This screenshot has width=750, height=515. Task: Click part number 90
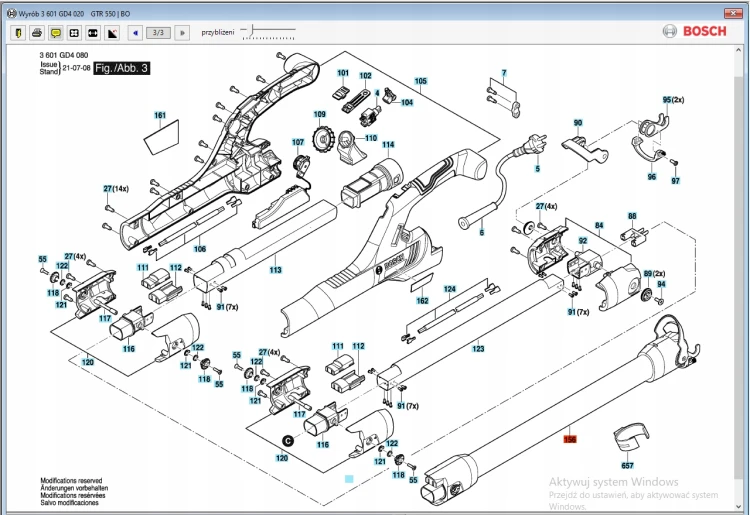pyautogui.click(x=578, y=123)
